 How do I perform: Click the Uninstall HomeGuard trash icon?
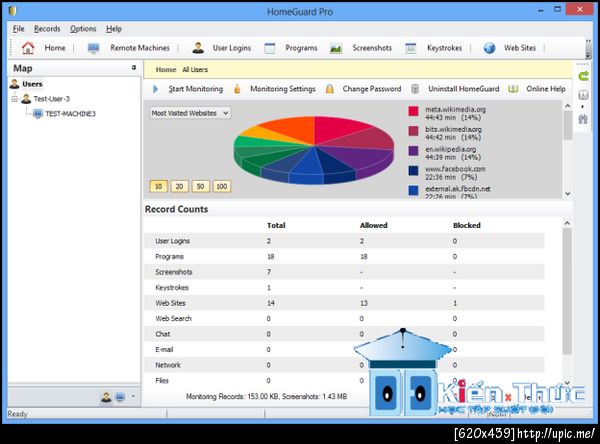click(415, 89)
